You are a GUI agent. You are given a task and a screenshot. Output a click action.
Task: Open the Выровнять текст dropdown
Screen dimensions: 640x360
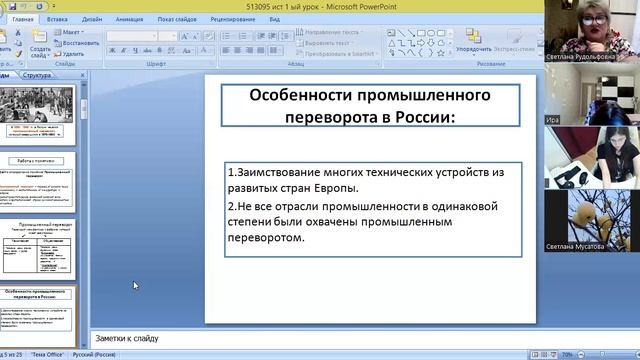click(x=324, y=43)
